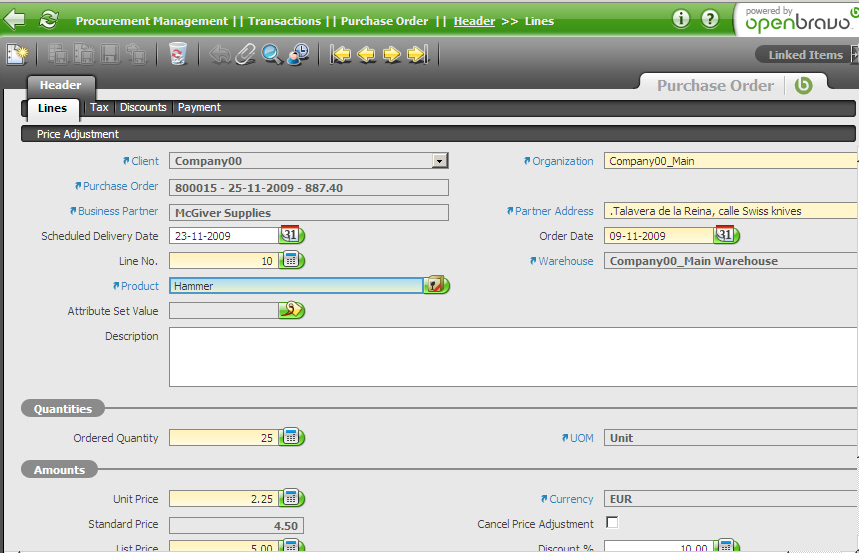Click the Unit Price field
The height and width of the screenshot is (553, 859).
[x=224, y=499]
